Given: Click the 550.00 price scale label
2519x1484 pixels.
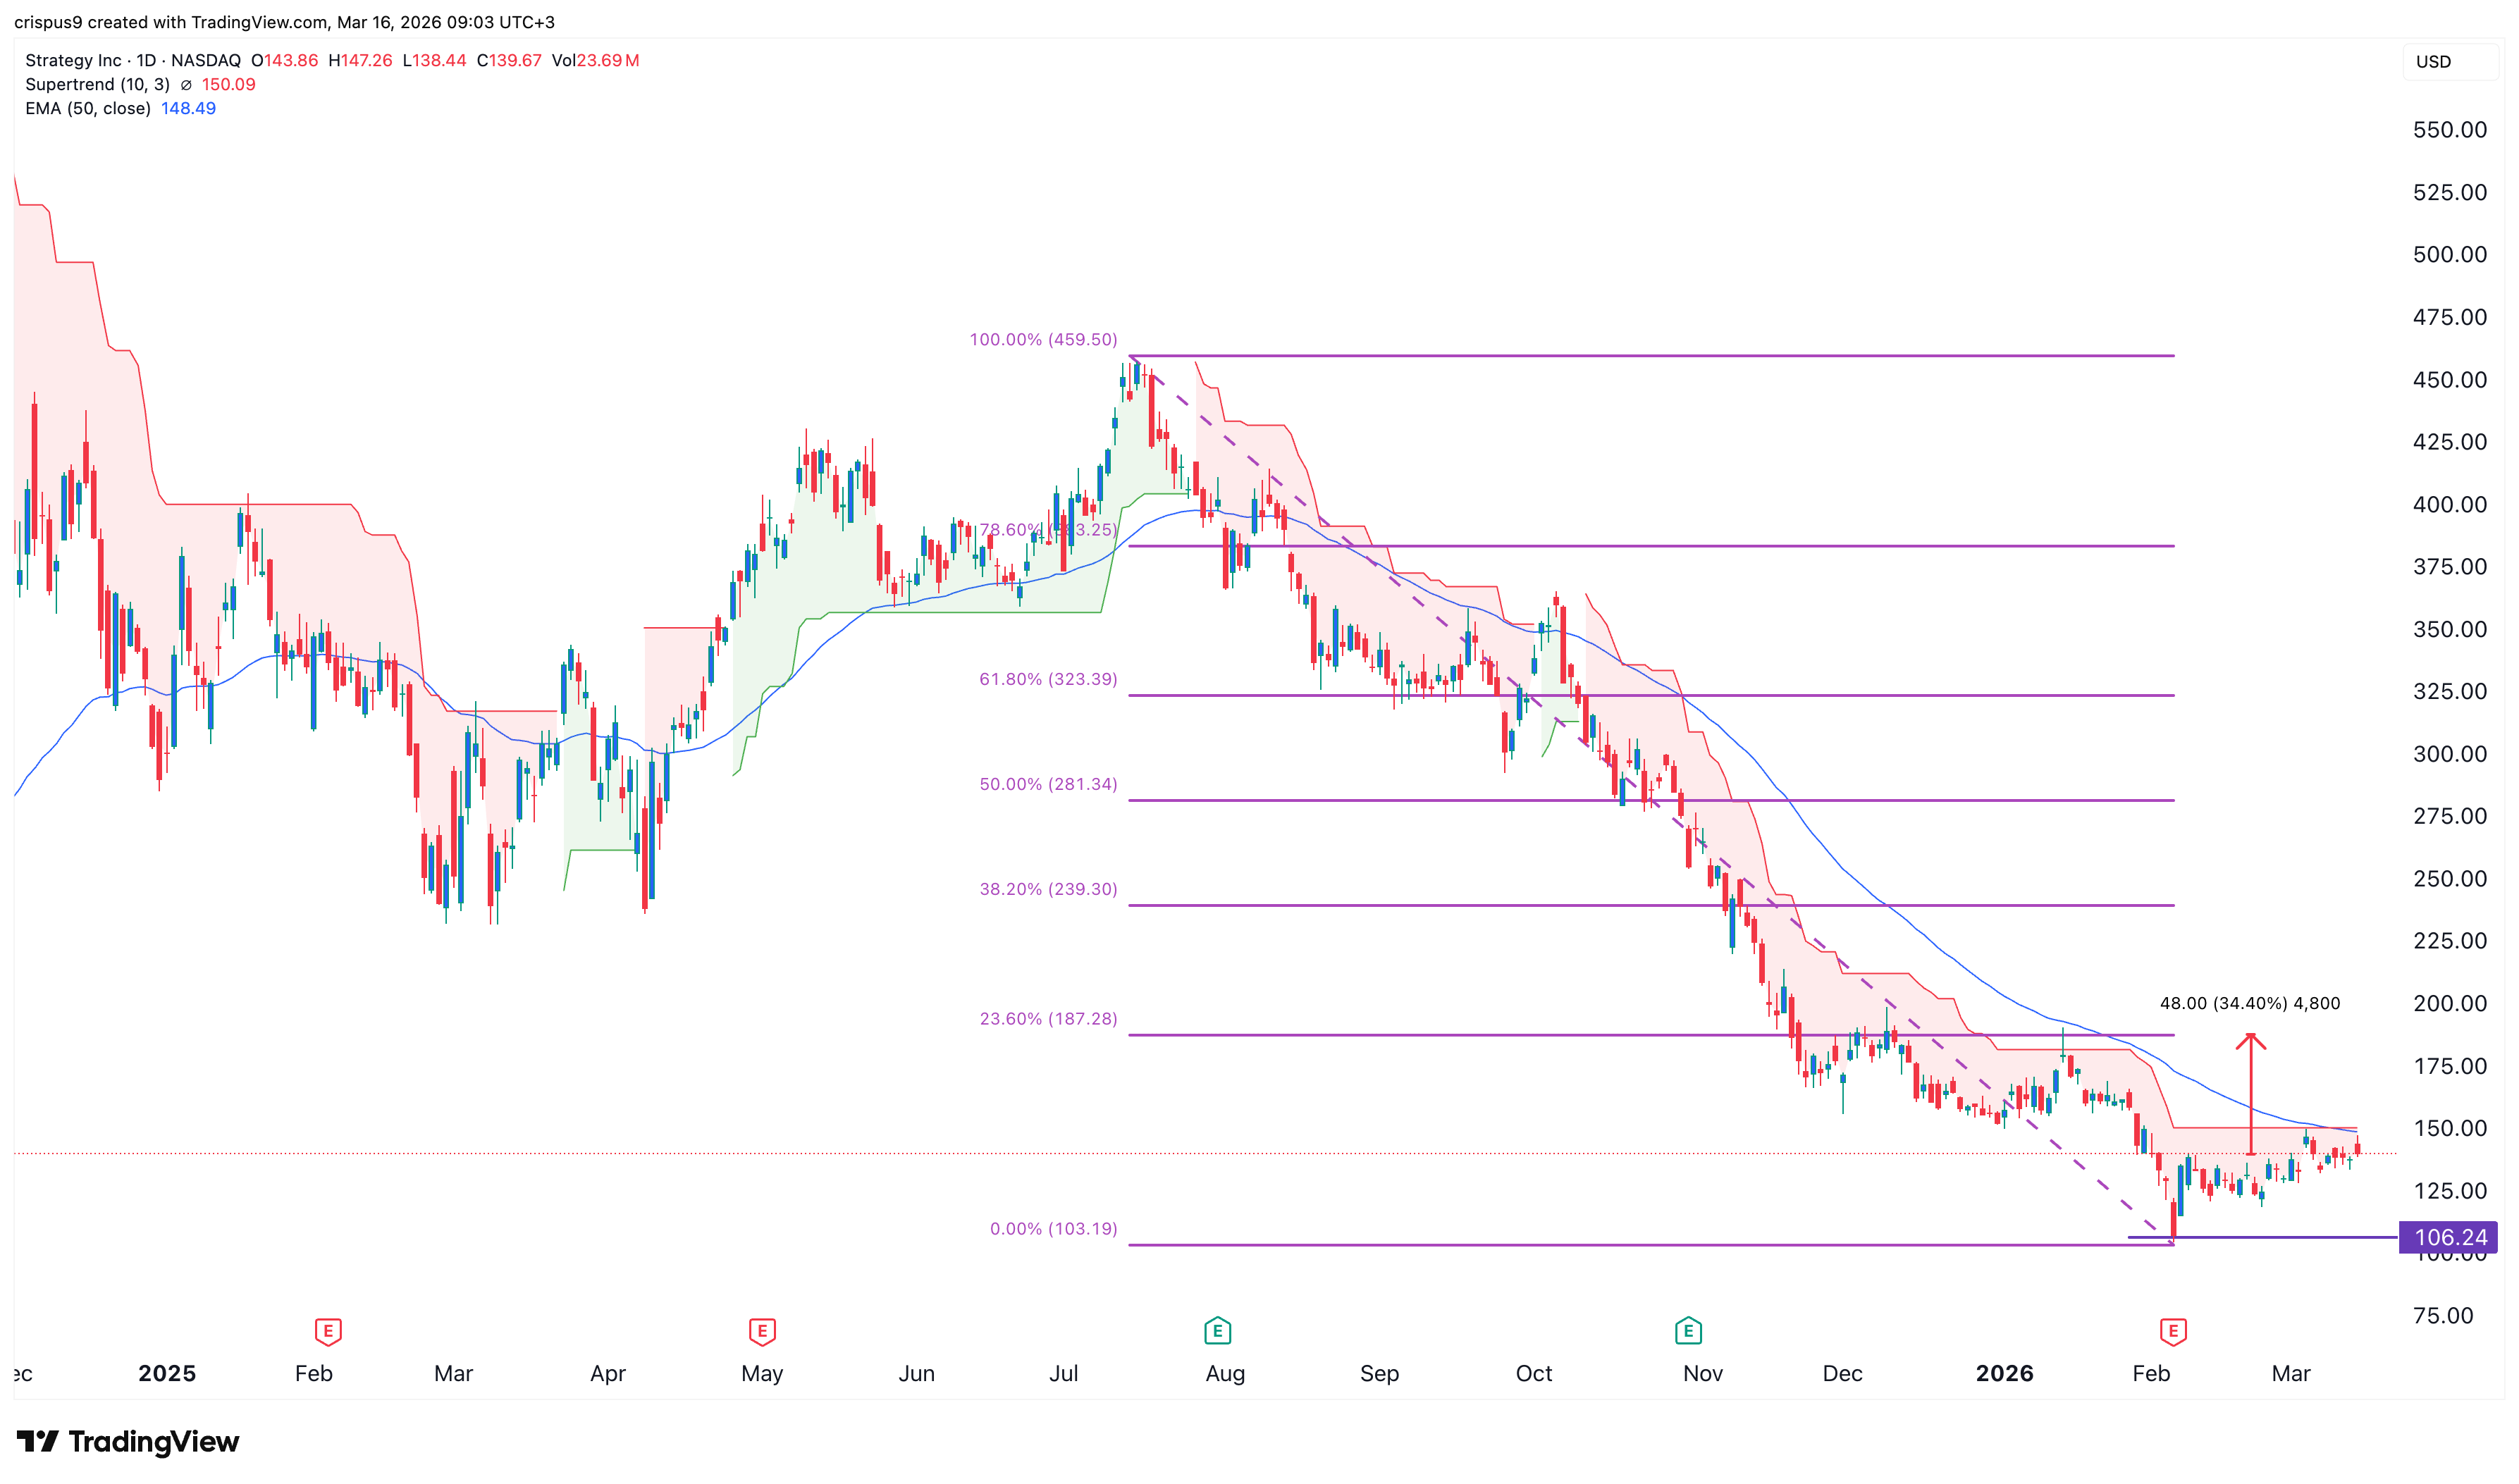Looking at the screenshot, I should (2449, 130).
